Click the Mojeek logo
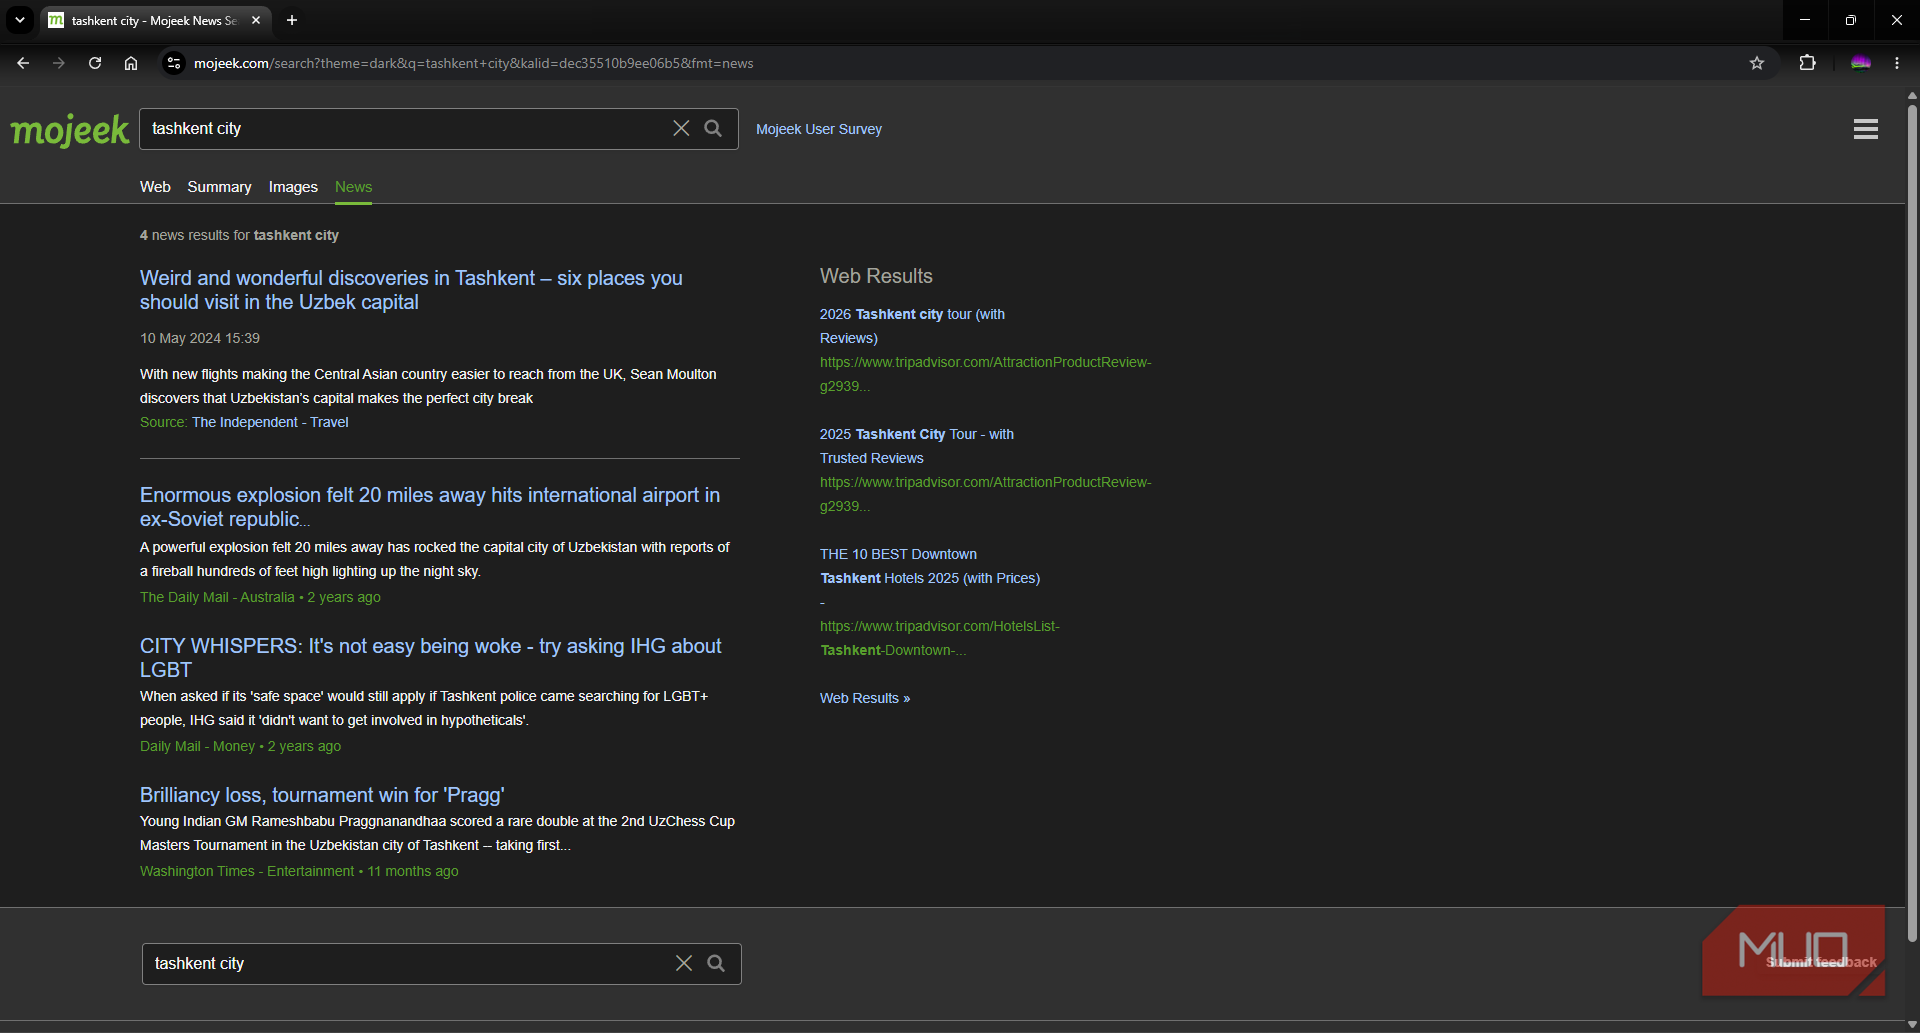Viewport: 1920px width, 1033px height. pyautogui.click(x=70, y=130)
